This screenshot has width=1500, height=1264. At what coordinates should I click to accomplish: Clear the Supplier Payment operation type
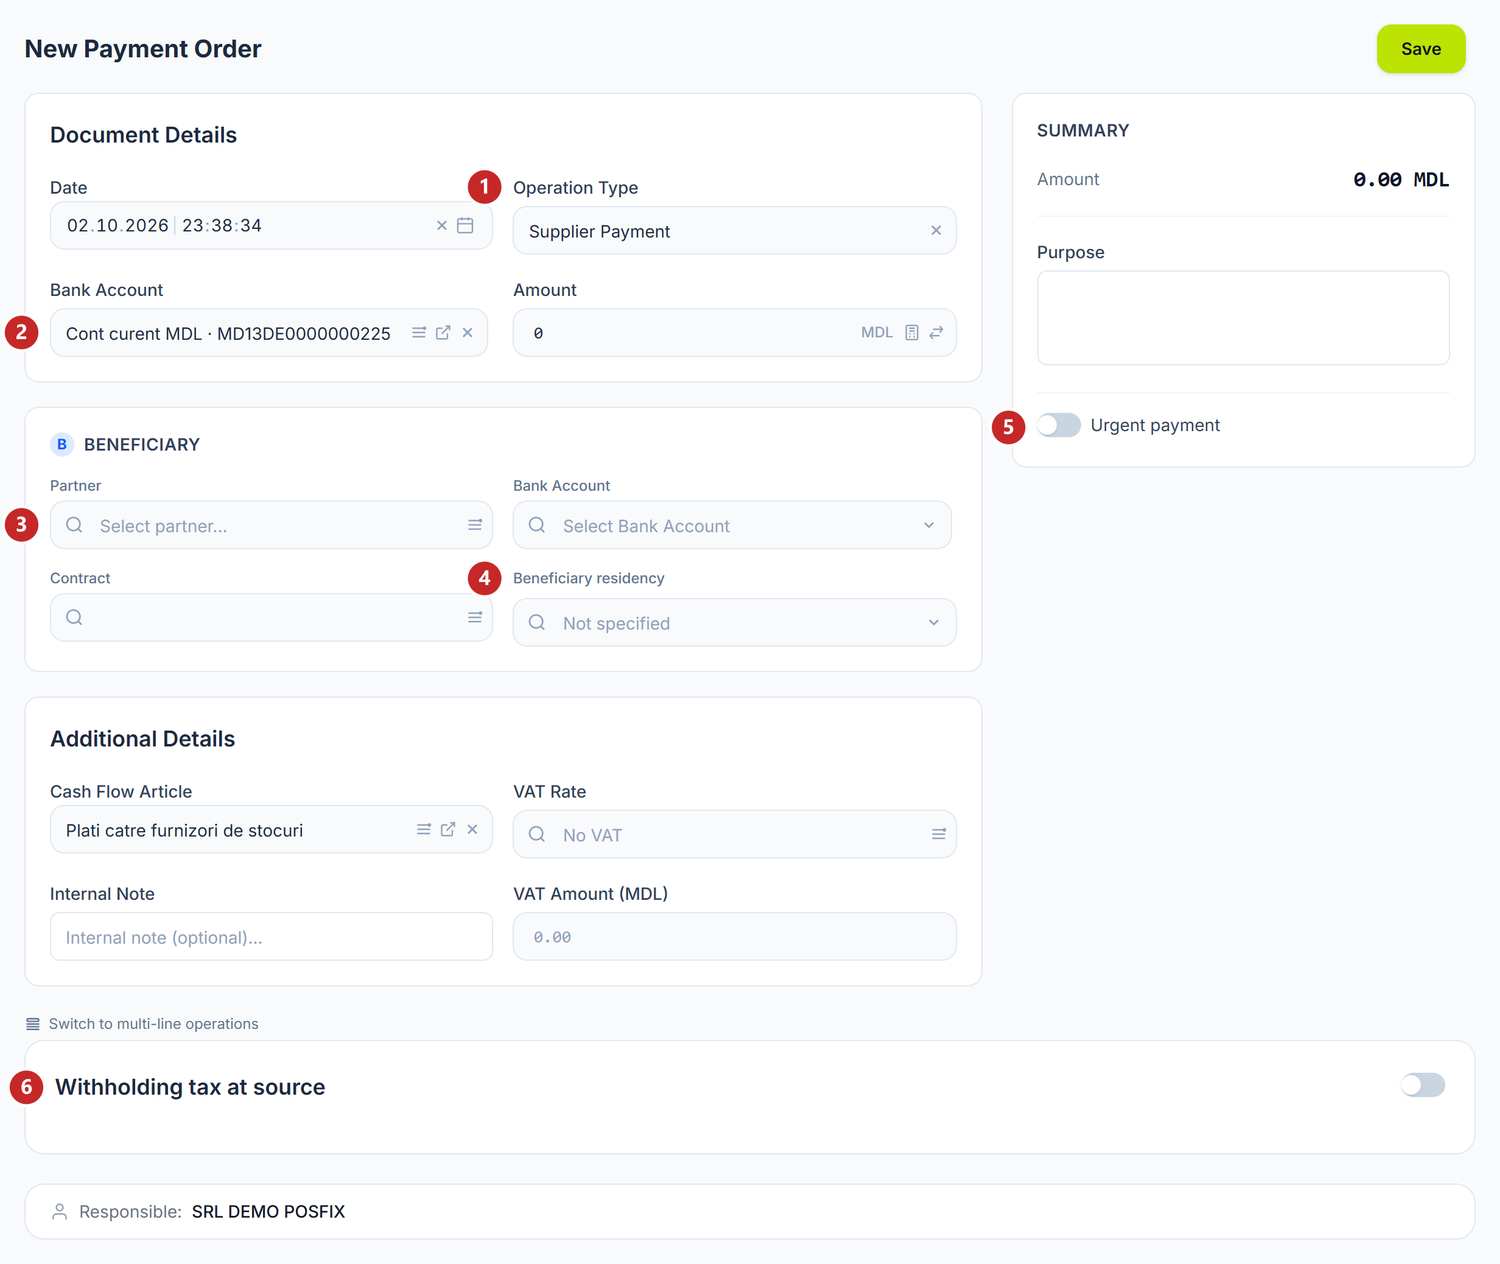tap(936, 231)
